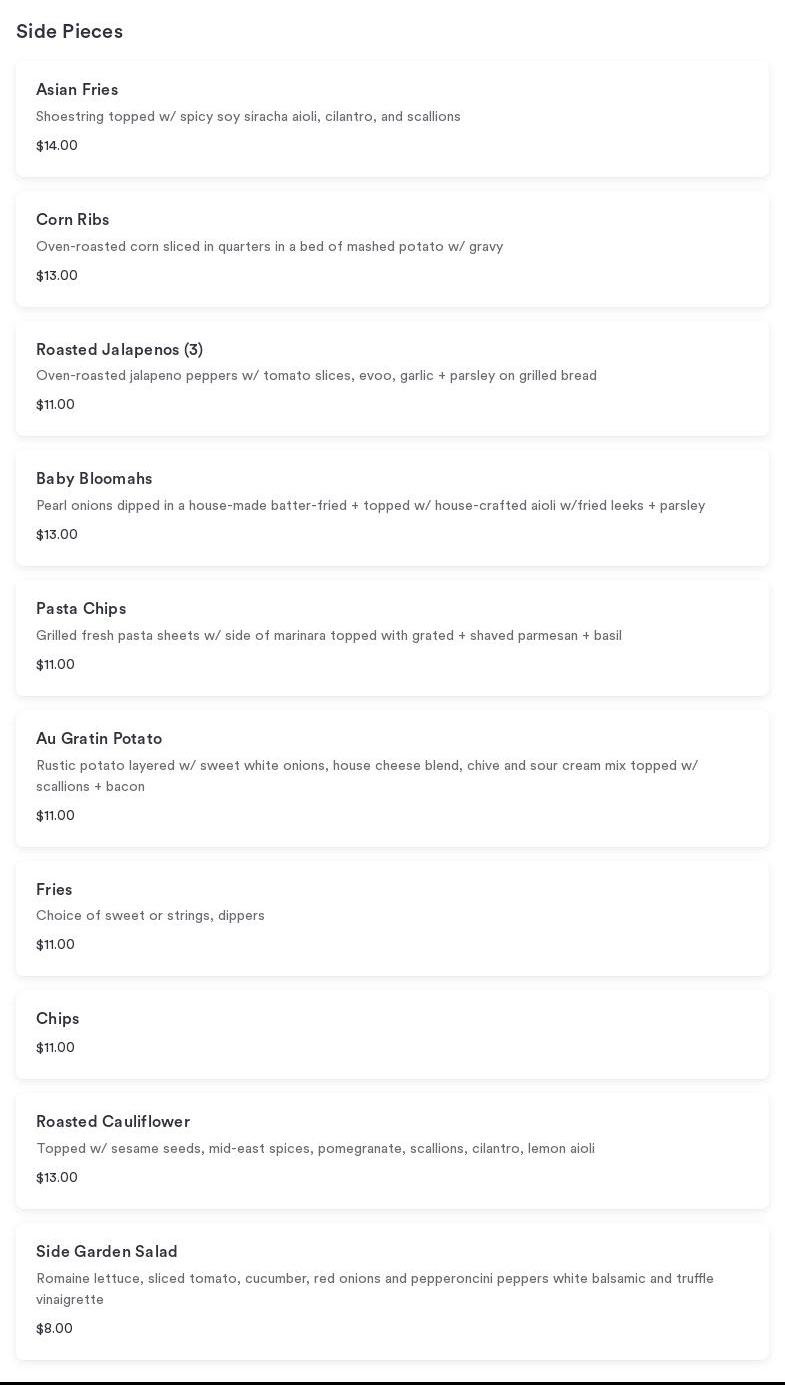Click the $14.00 price on Asian Fries
This screenshot has width=785, height=1385.
click(57, 146)
